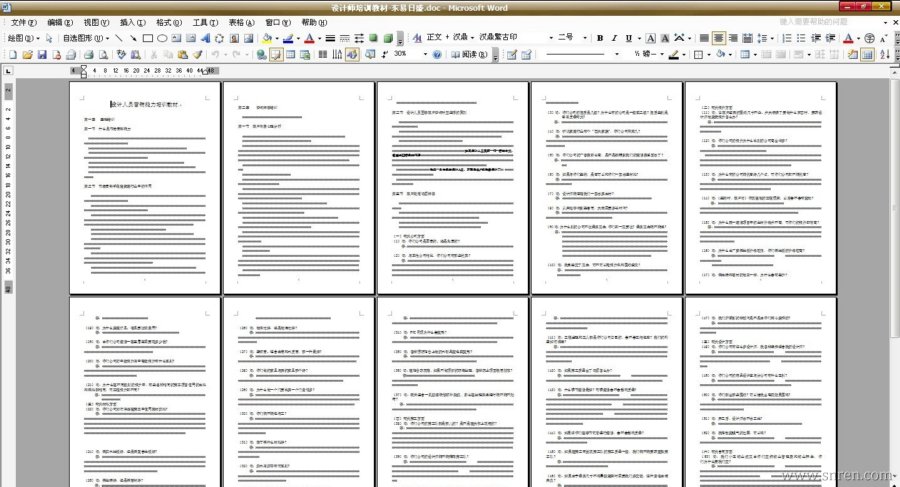The height and width of the screenshot is (487, 900).
Task: Select the Select Objects arrow tool
Action: coord(49,38)
